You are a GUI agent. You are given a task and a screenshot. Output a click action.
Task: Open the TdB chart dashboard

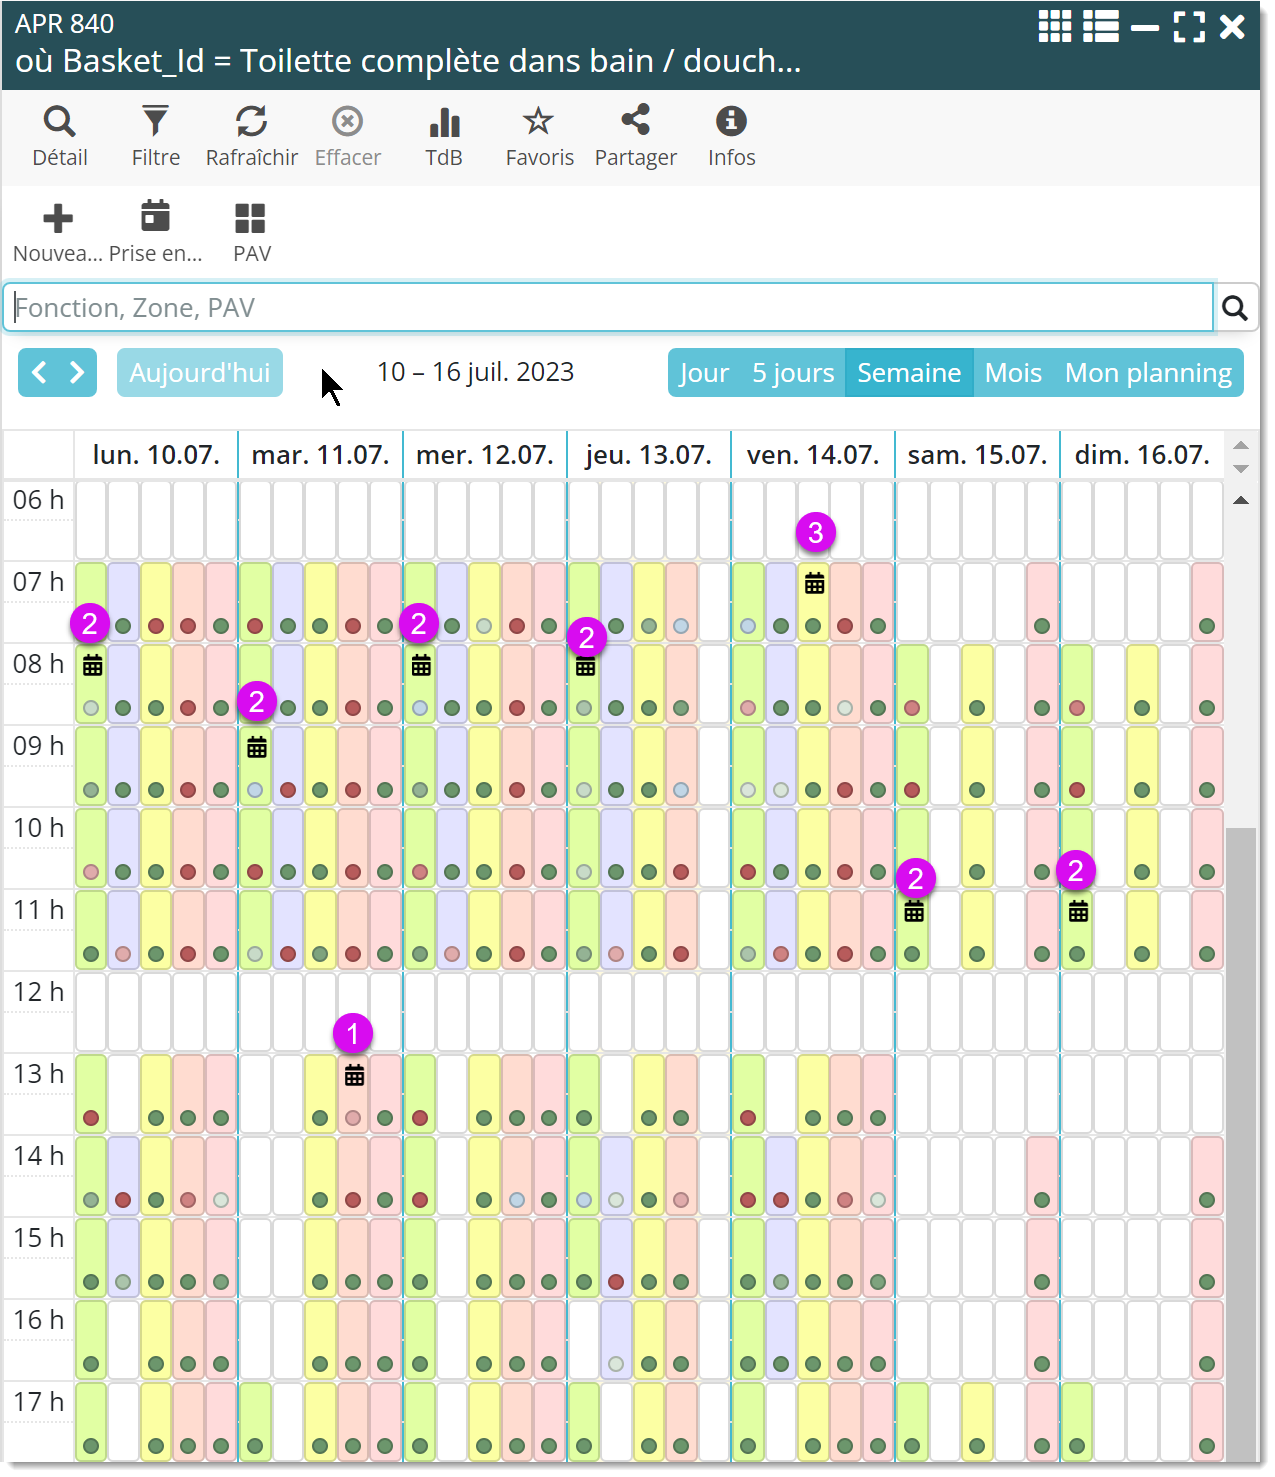pos(444,136)
